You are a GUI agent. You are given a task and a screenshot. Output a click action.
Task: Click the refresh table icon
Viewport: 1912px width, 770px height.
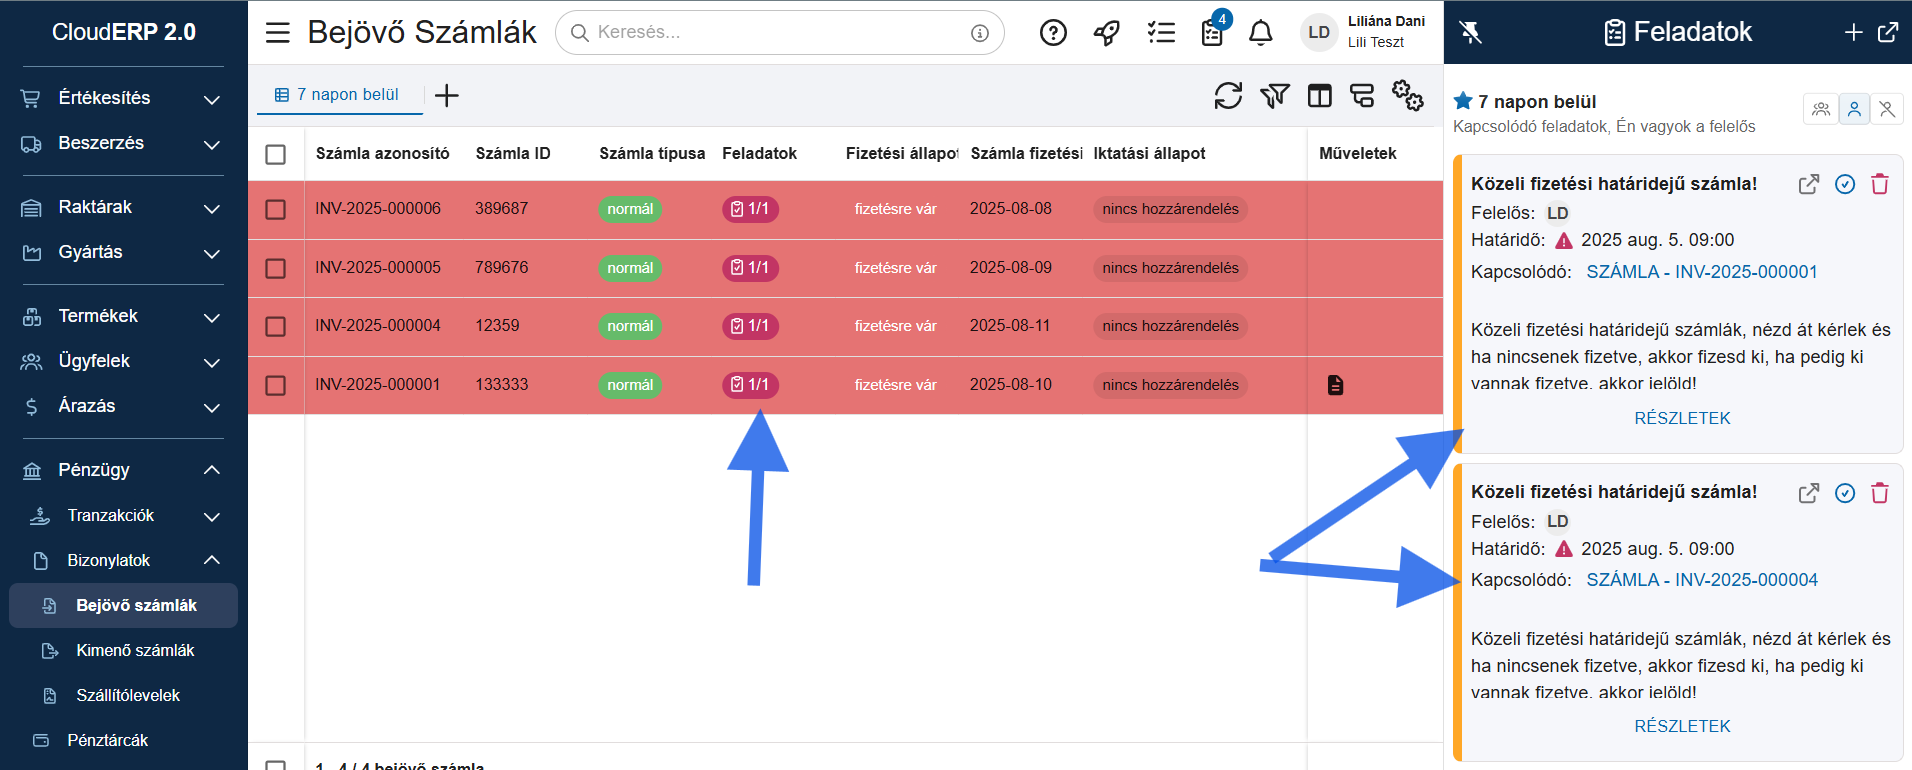pyautogui.click(x=1228, y=96)
